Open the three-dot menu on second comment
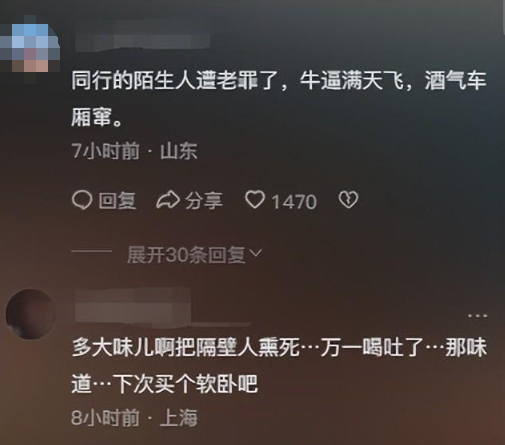Image resolution: width=505 pixels, height=445 pixels. [x=478, y=315]
